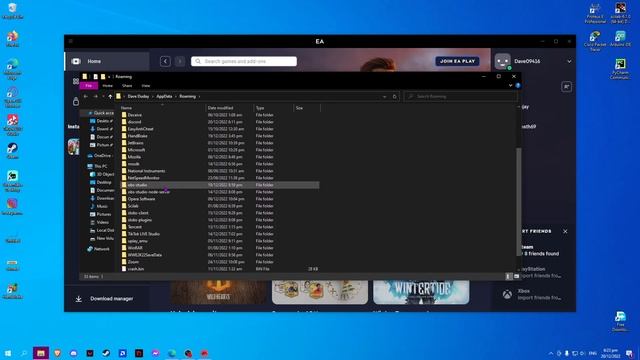Viewport: 640px width, 360px height.
Task: Click the EA search games field
Action: point(244,61)
